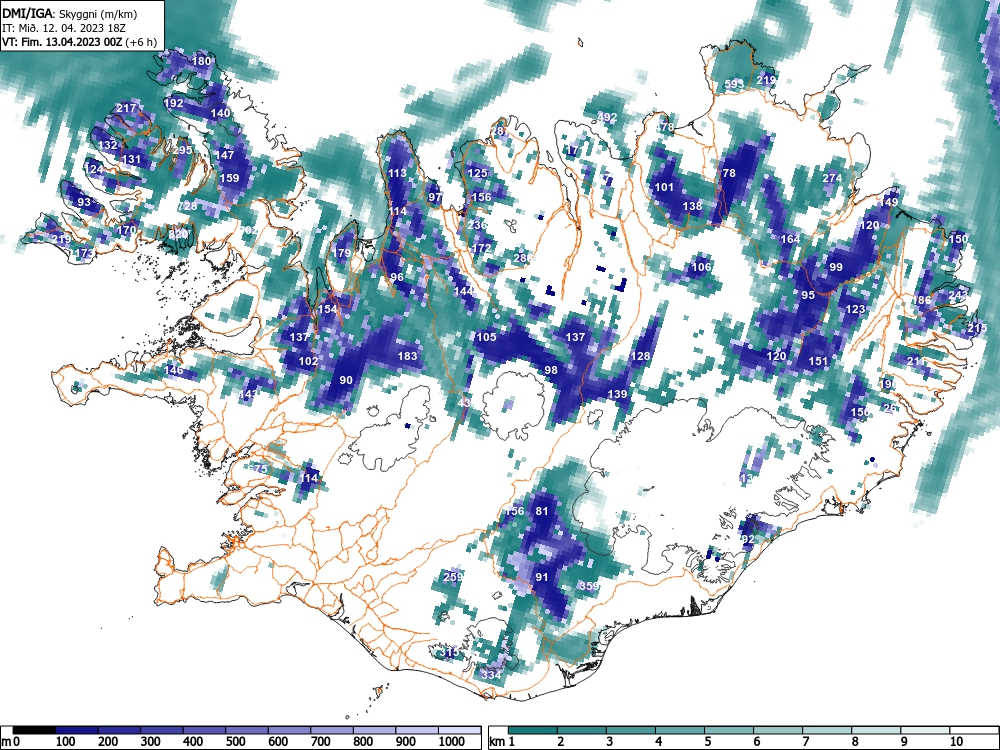Image resolution: width=1000 pixels, height=750 pixels.
Task: Click the map value 98
Action: pyautogui.click(x=551, y=370)
